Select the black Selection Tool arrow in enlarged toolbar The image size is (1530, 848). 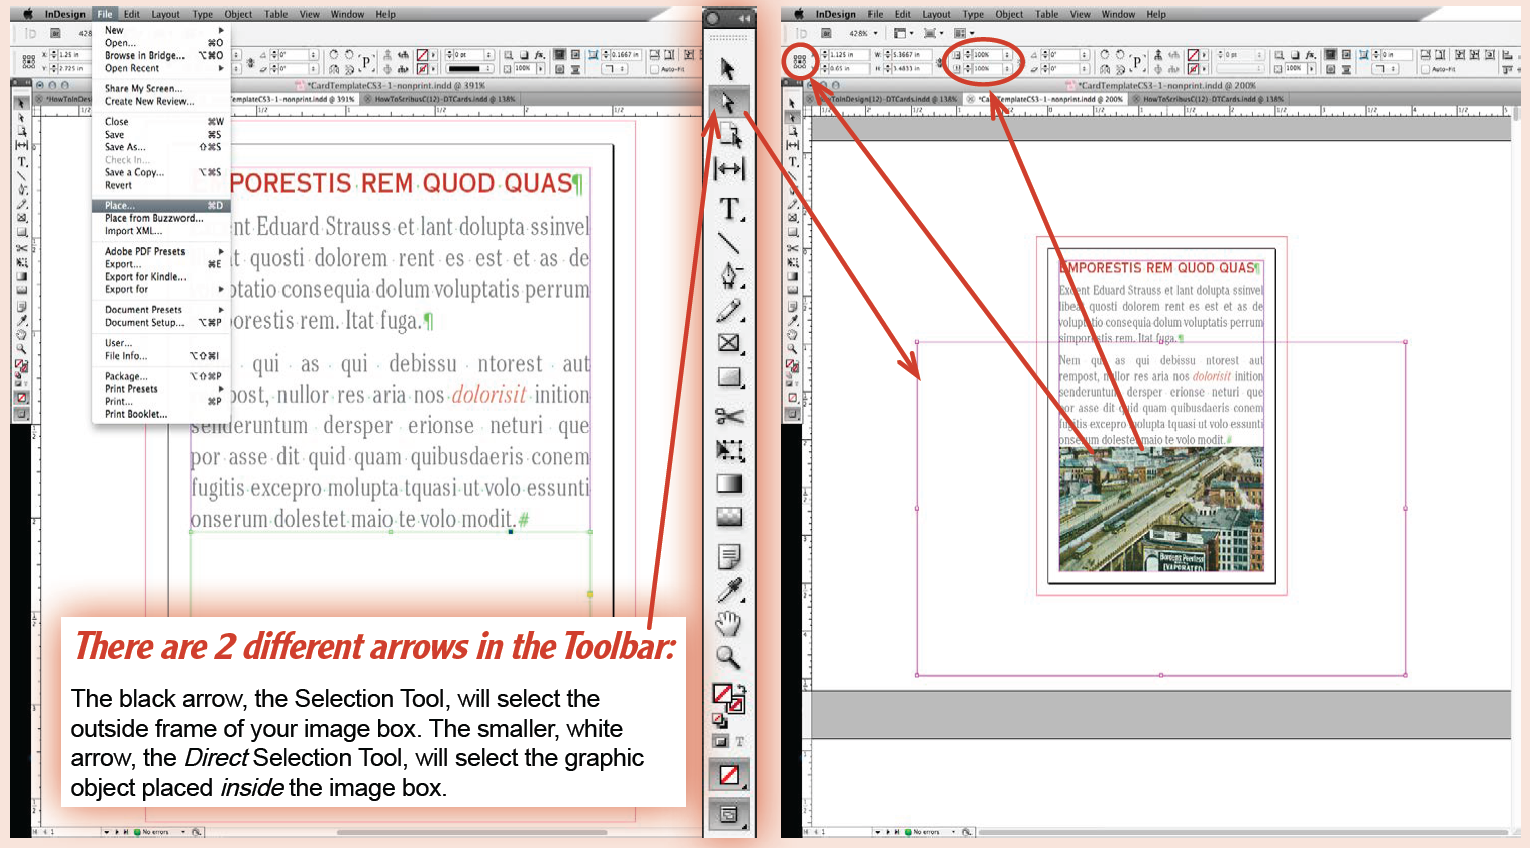click(x=728, y=69)
